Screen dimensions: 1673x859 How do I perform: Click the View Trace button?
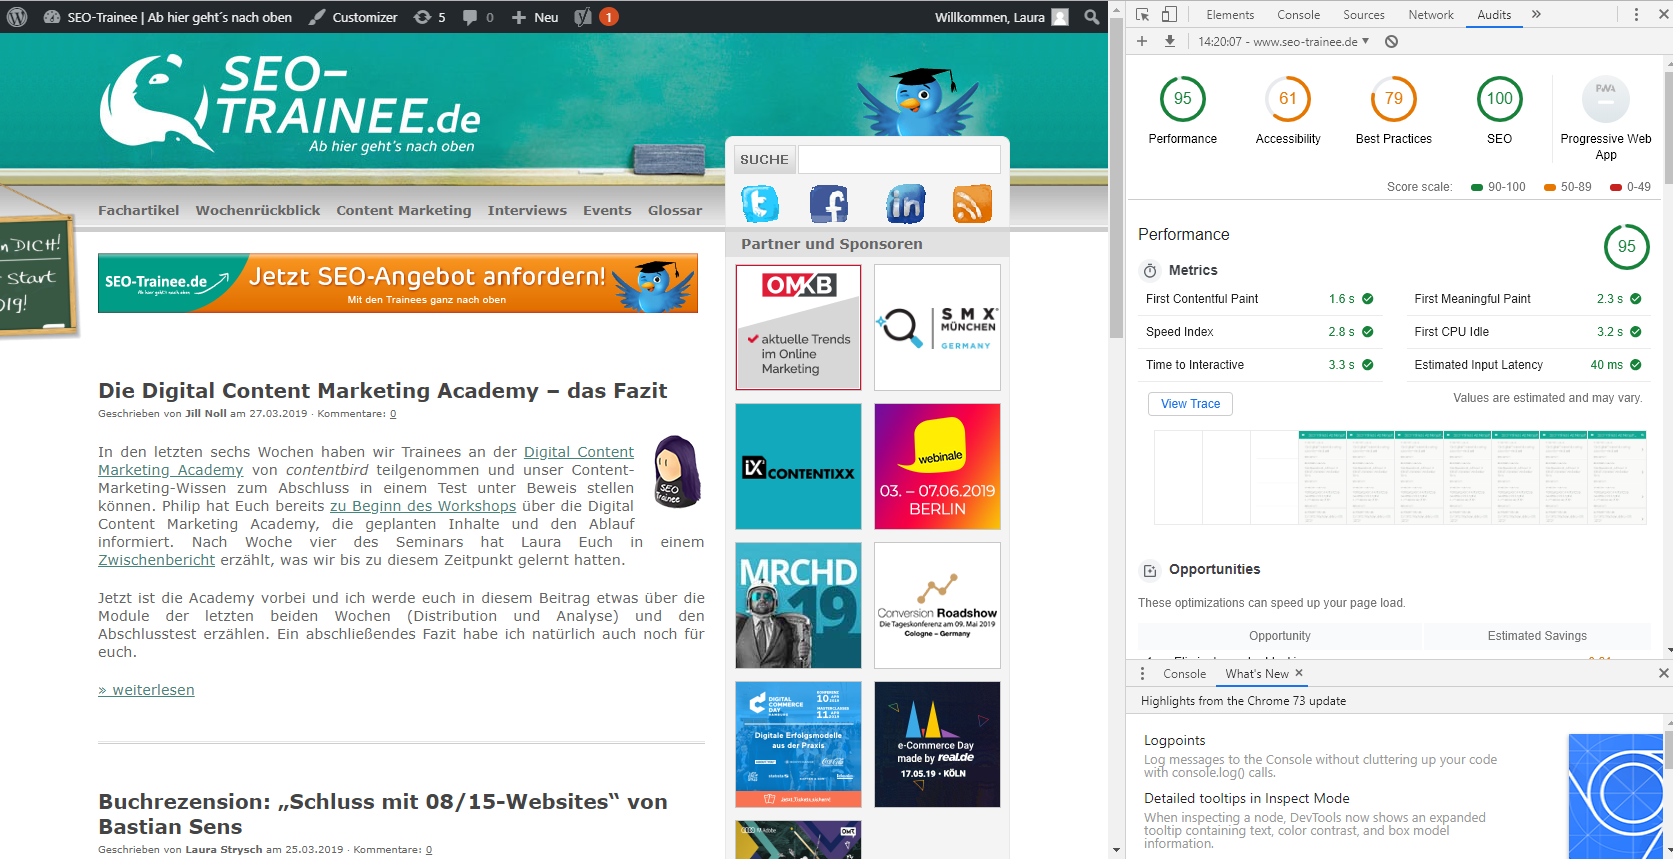point(1190,404)
